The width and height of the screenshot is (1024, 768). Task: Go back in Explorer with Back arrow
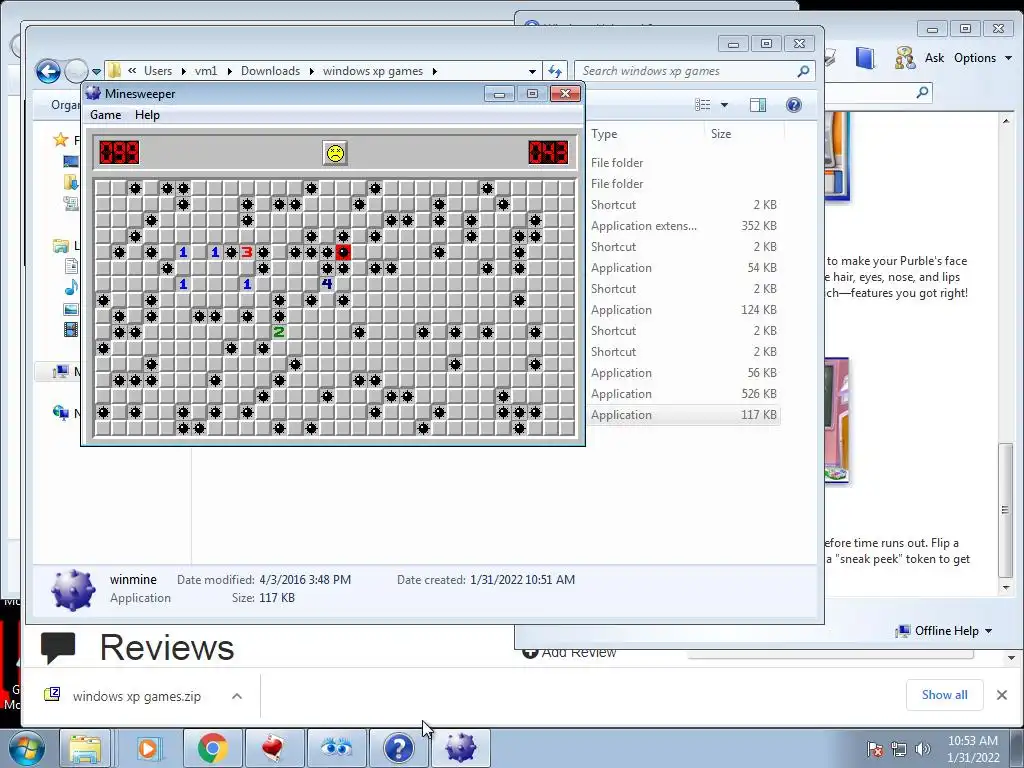(x=48, y=71)
